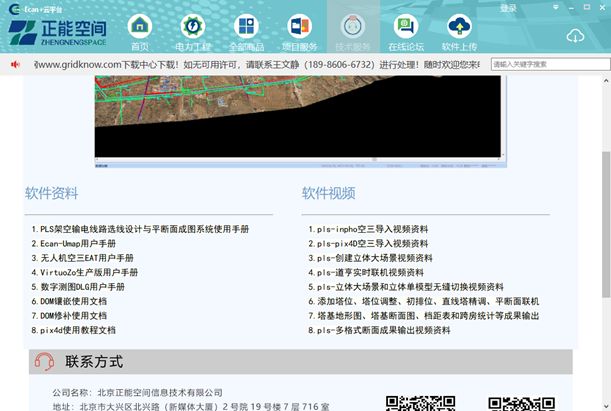Open the 项目服务 icon
The width and height of the screenshot is (611, 411).
tap(300, 26)
